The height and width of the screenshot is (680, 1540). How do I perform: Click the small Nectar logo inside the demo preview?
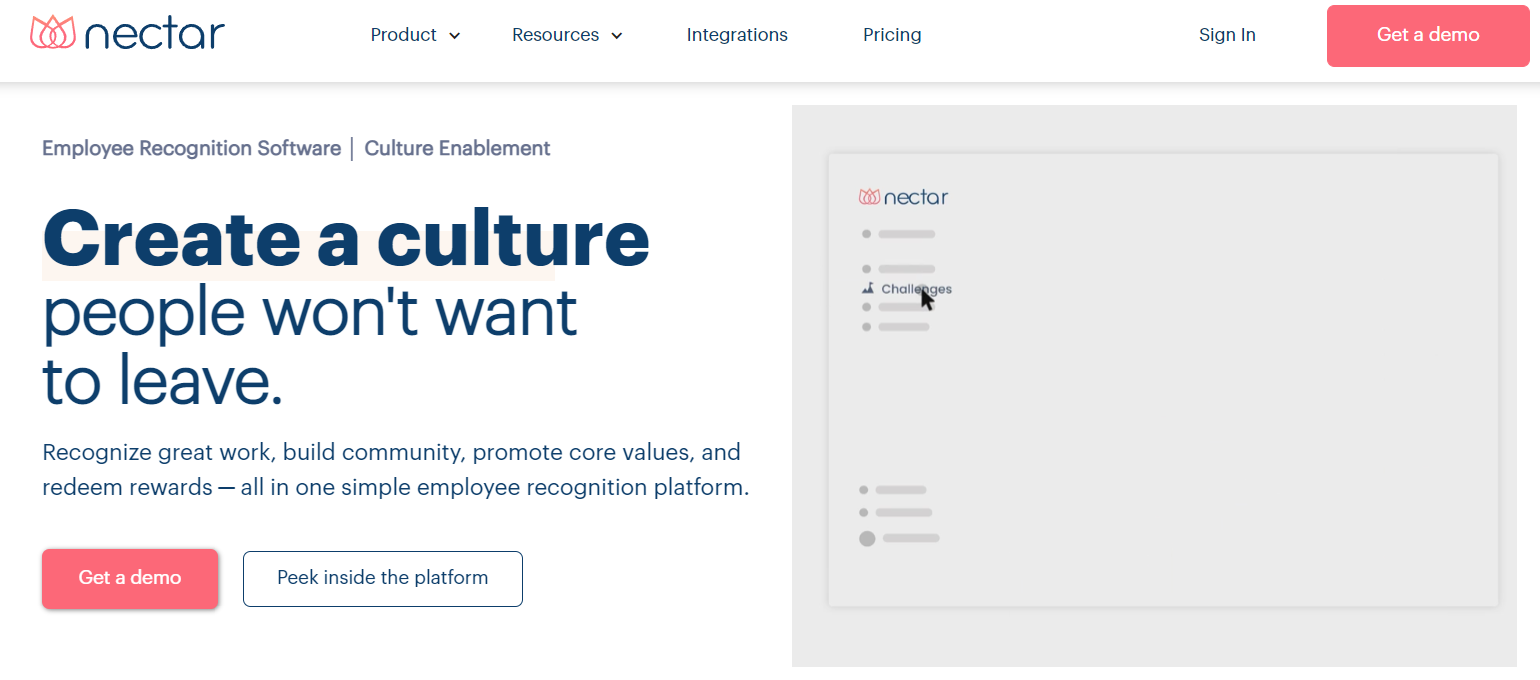pyautogui.click(x=903, y=197)
